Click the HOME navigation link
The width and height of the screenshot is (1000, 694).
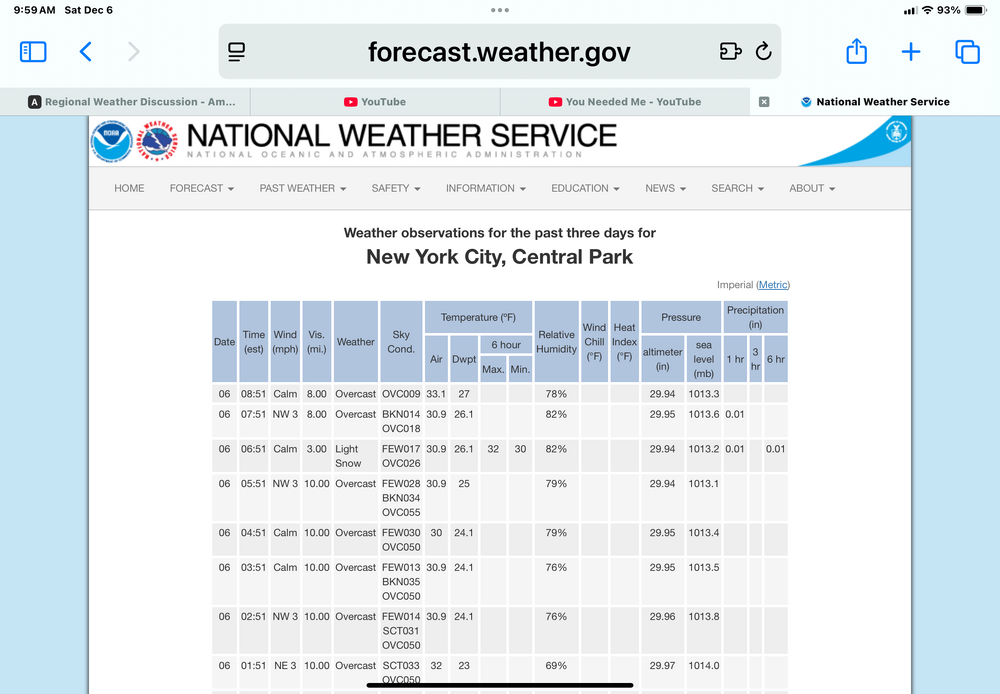(129, 188)
